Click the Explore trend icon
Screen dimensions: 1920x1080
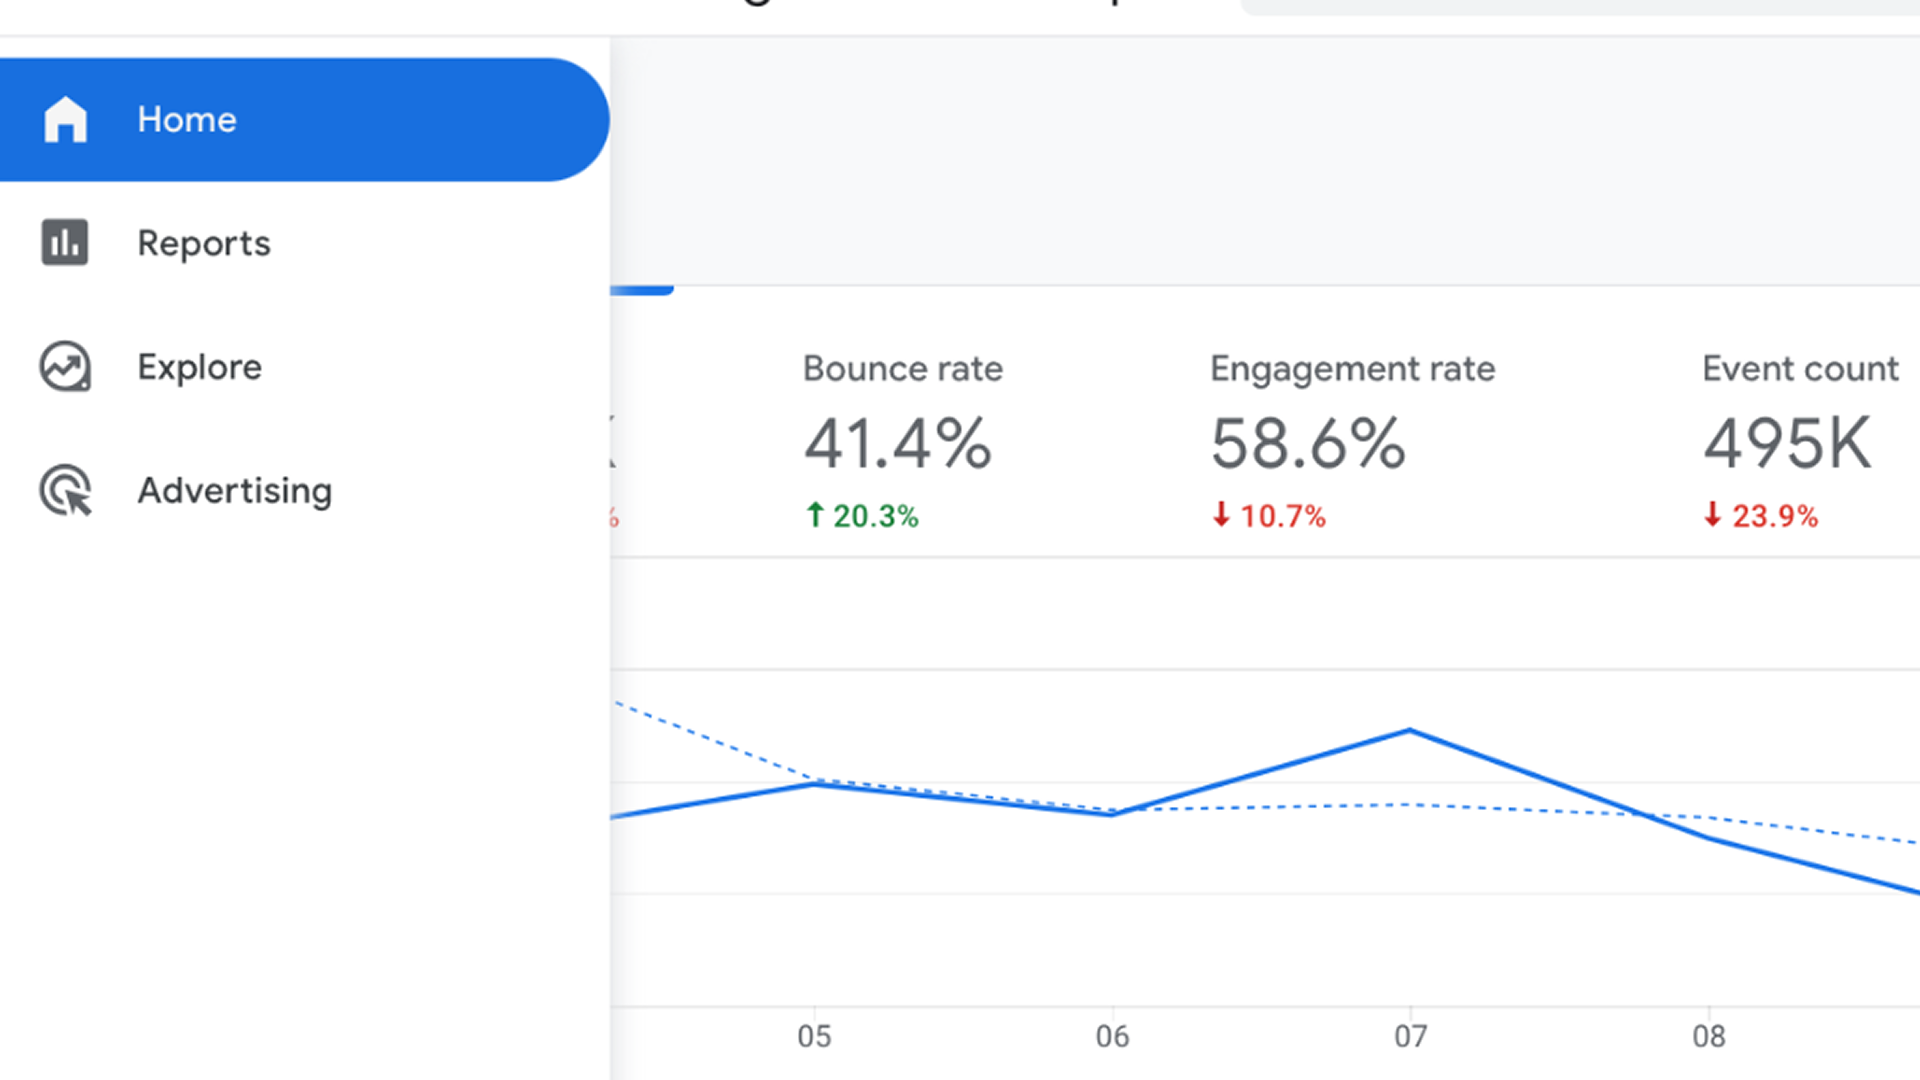[x=65, y=367]
